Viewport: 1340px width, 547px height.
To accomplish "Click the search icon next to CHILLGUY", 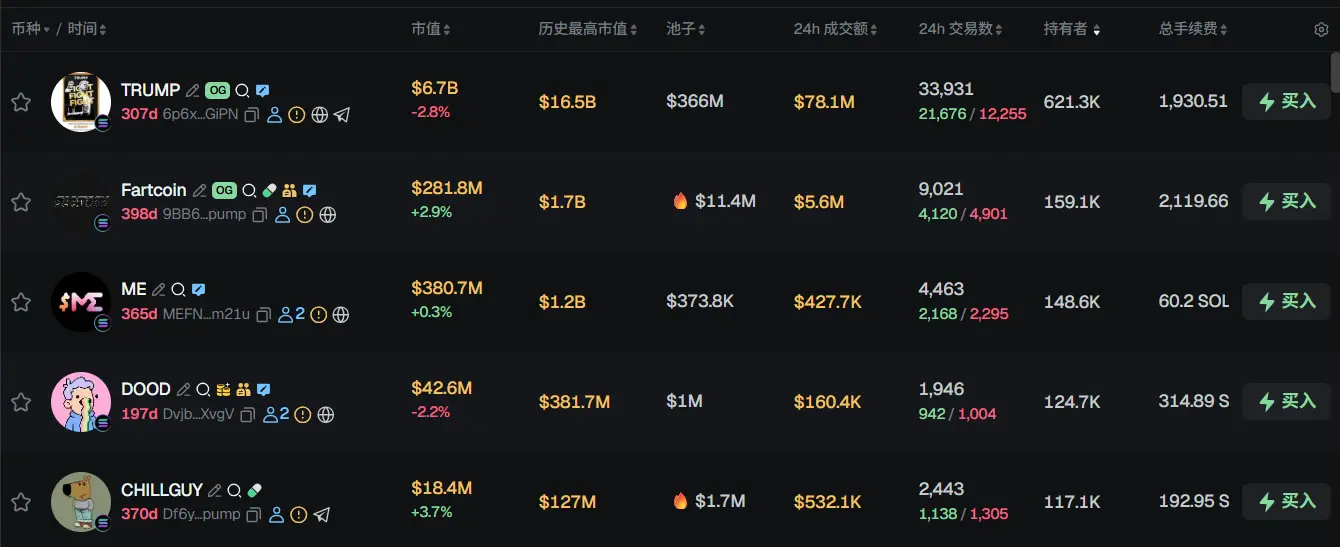I will 234,491.
